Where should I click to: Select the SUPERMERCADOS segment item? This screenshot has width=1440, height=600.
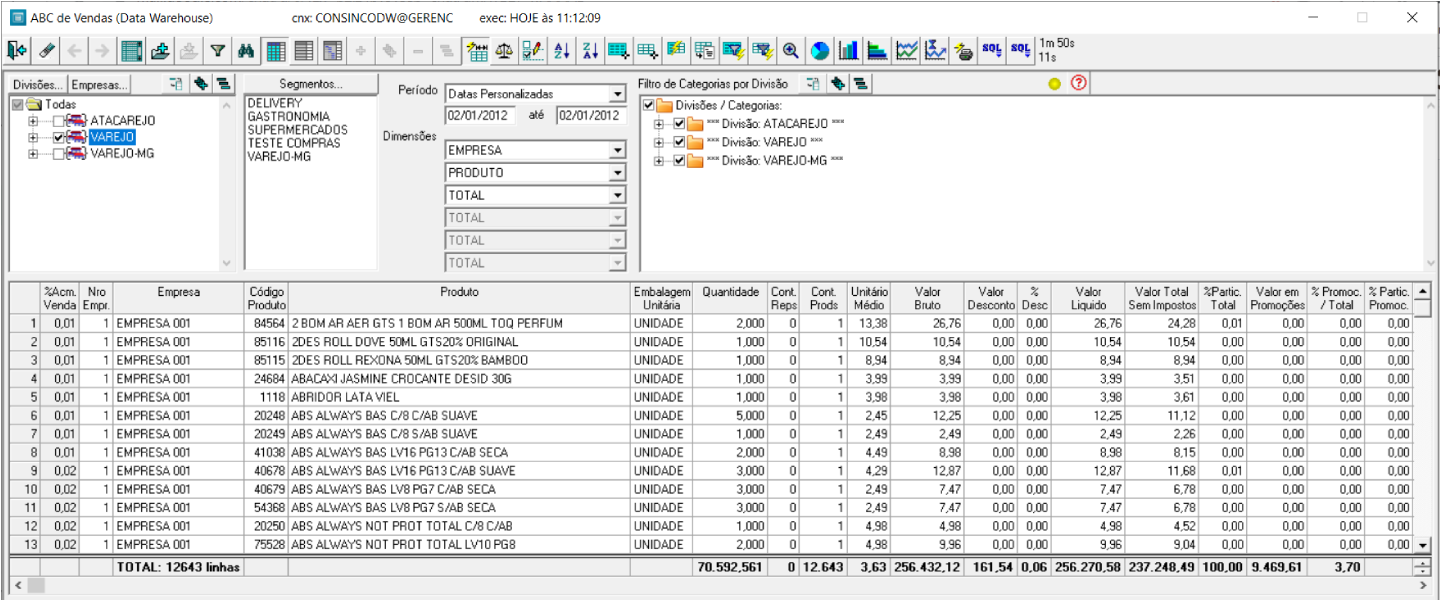click(297, 130)
